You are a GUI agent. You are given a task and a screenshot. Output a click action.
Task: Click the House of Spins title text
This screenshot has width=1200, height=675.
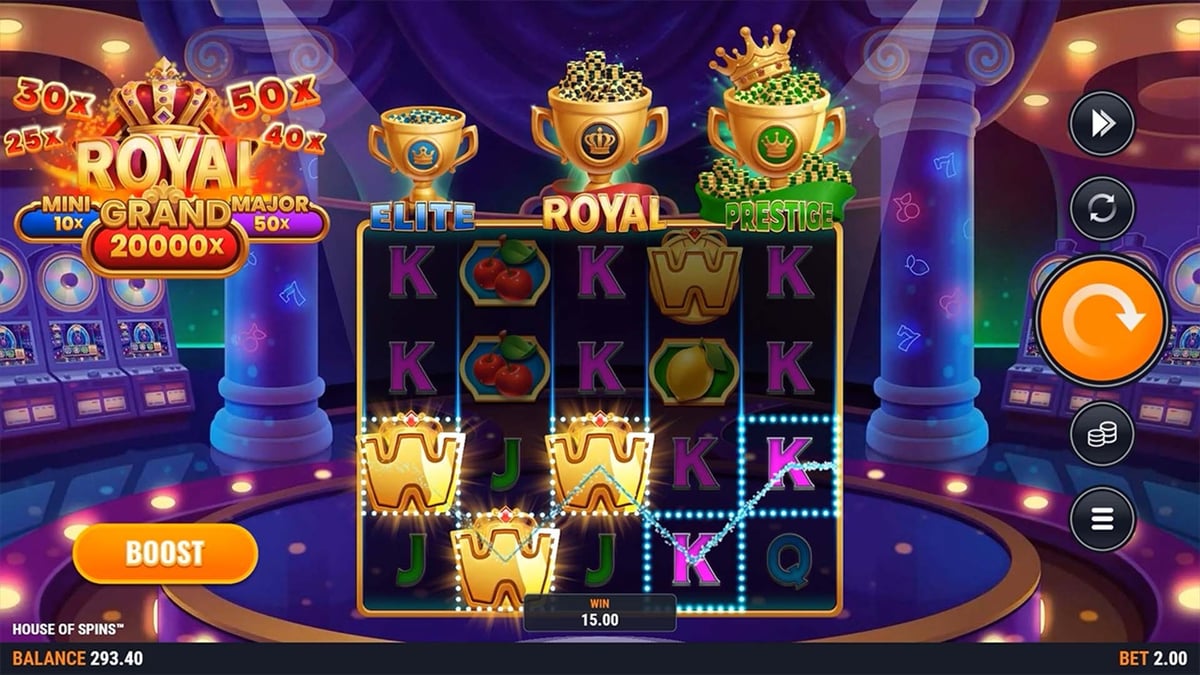point(68,630)
